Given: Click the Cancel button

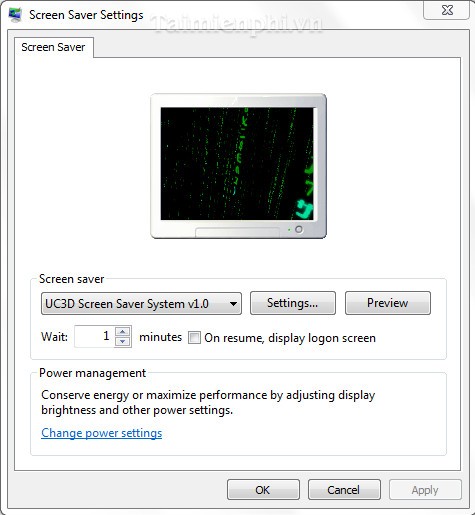Looking at the screenshot, I should point(344,490).
